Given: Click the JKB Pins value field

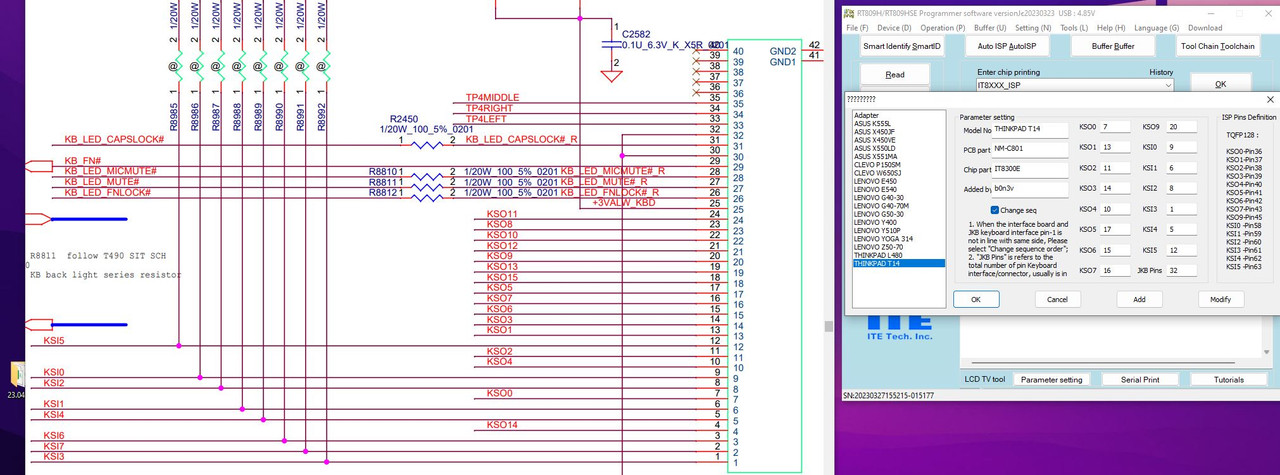Looking at the screenshot, I should point(1181,271).
